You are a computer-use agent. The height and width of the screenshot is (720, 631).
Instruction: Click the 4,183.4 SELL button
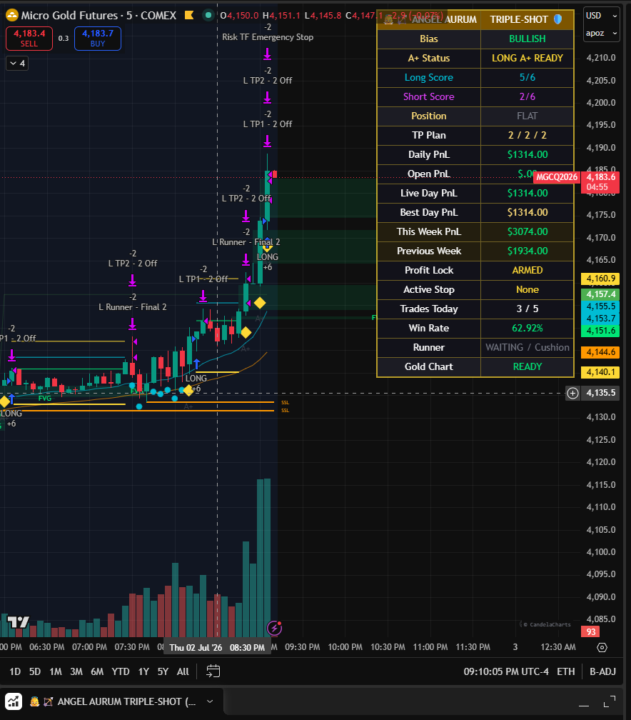point(29,38)
